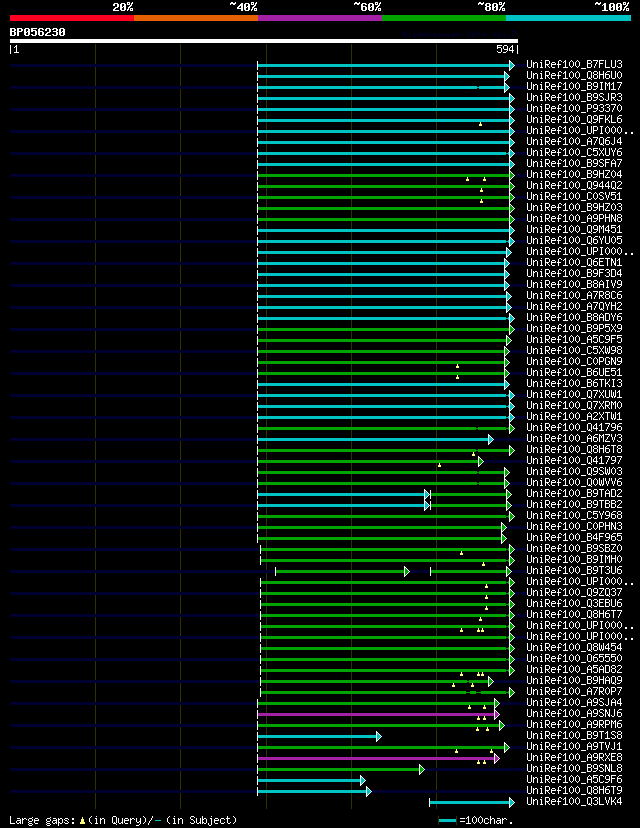Click the cyan alignment segment of UniRef100_B9TAD2
Viewport: 640px width, 828px height.
(343, 494)
